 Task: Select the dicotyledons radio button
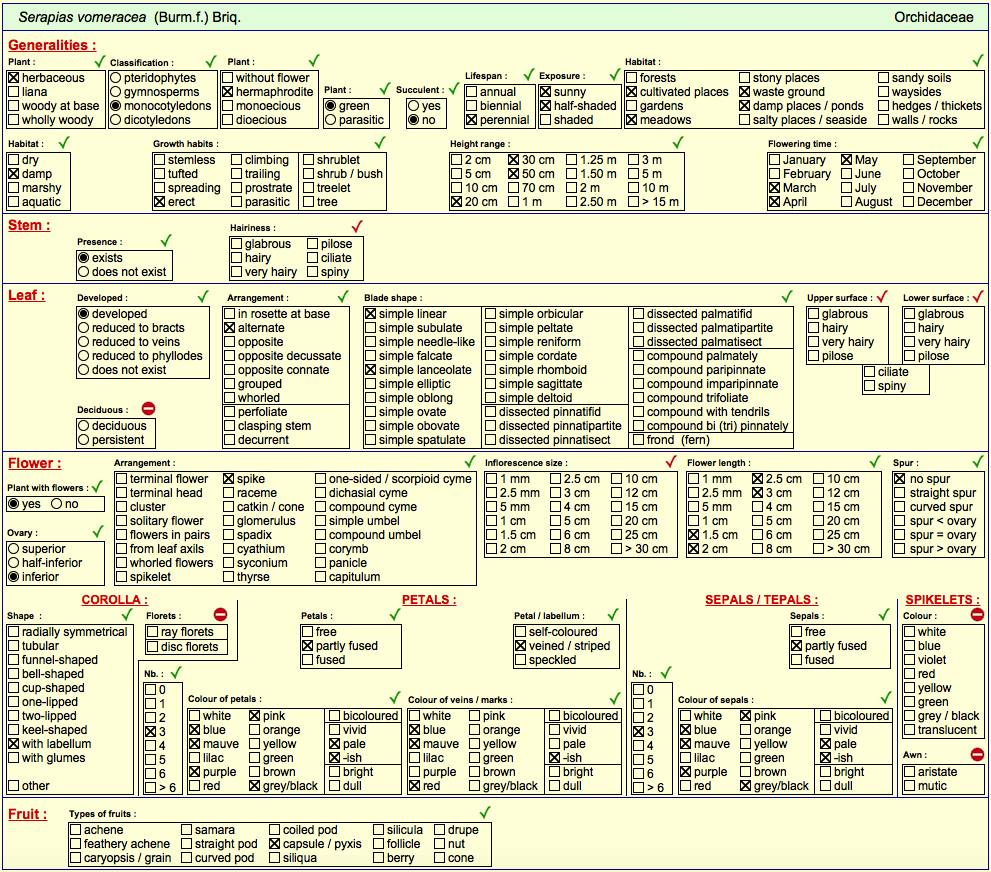click(x=116, y=119)
